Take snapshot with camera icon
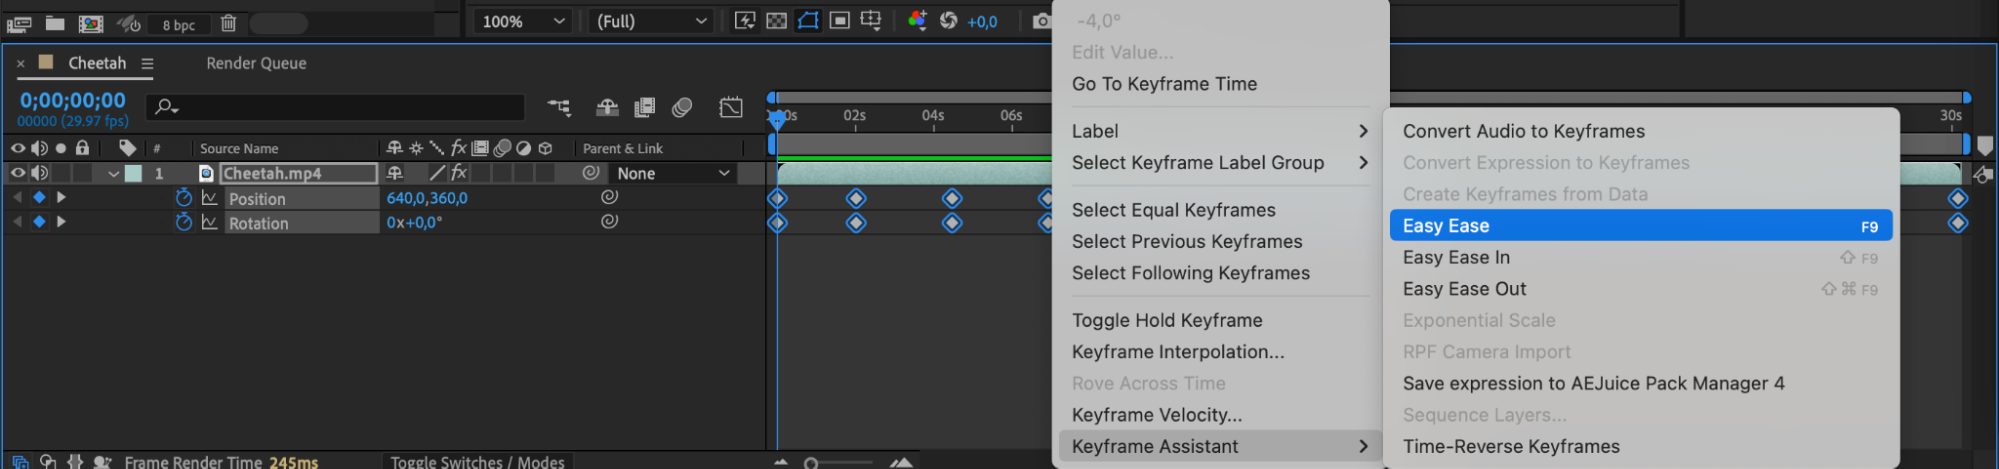The height and width of the screenshot is (469, 1999). pyautogui.click(x=1041, y=21)
